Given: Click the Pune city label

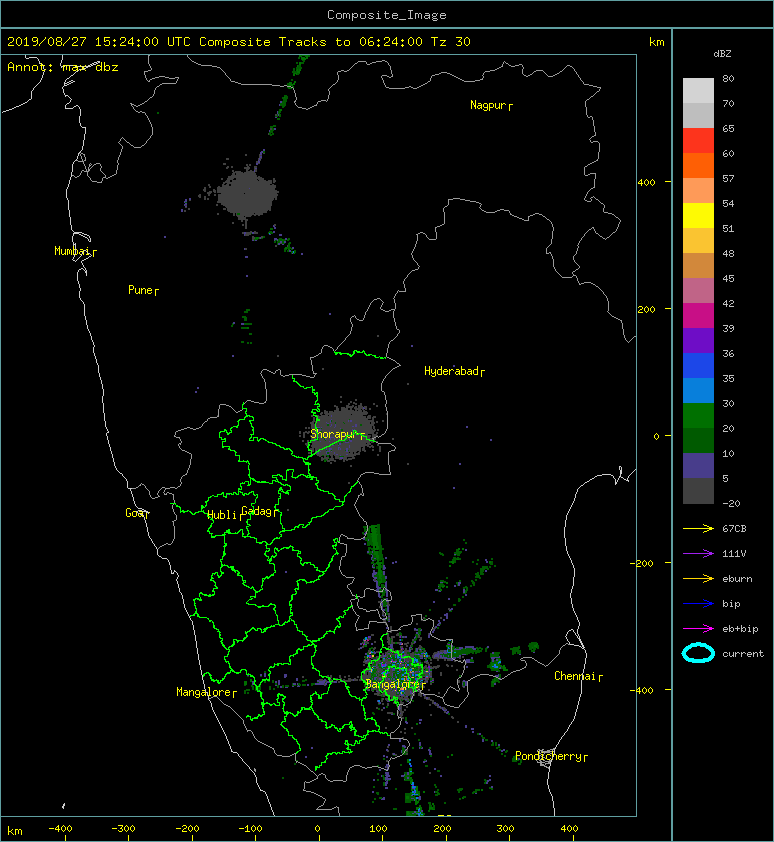Looking at the screenshot, I should click(x=140, y=290).
